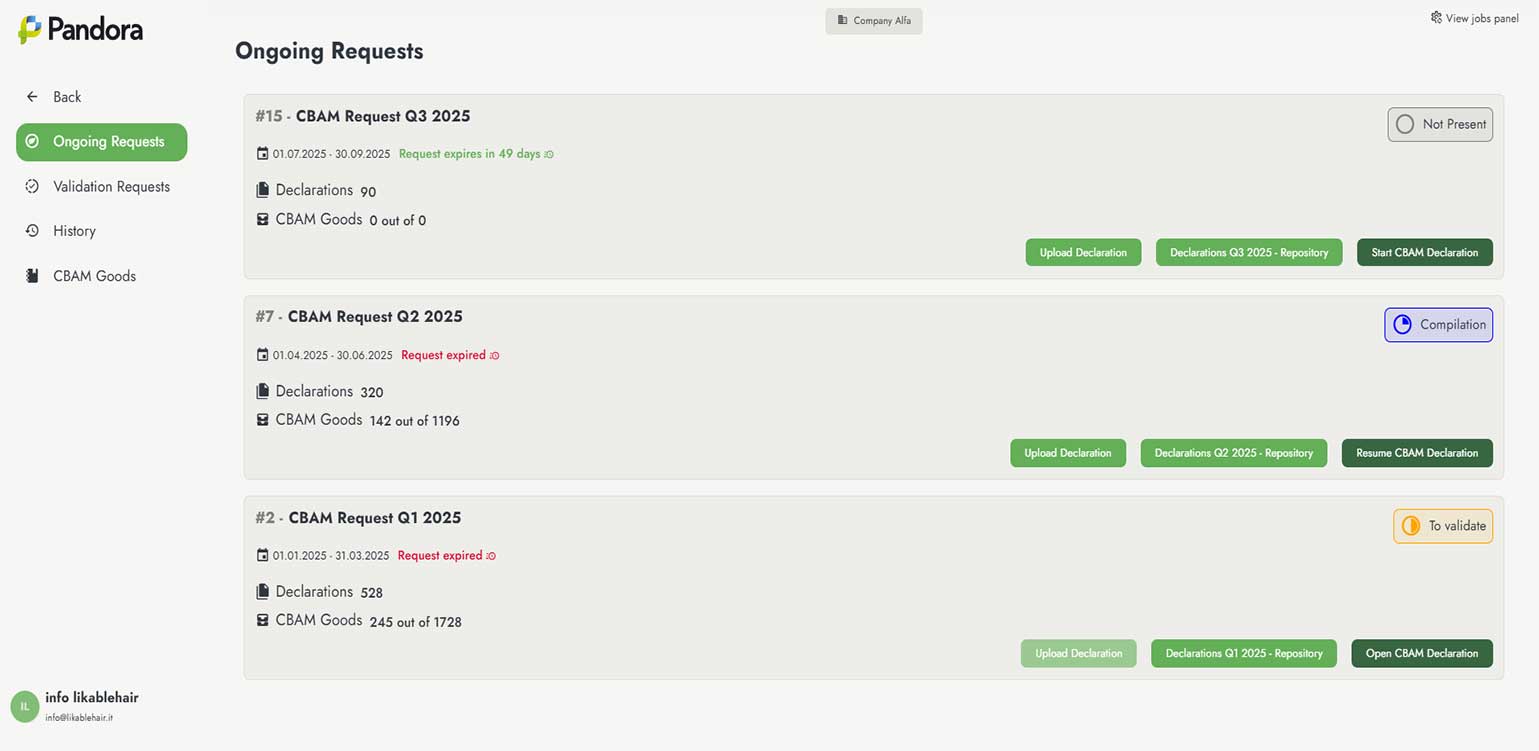Image resolution: width=1539 pixels, height=751 pixels.
Task: Open Declarations Q1 2025 Repository
Action: (1243, 654)
